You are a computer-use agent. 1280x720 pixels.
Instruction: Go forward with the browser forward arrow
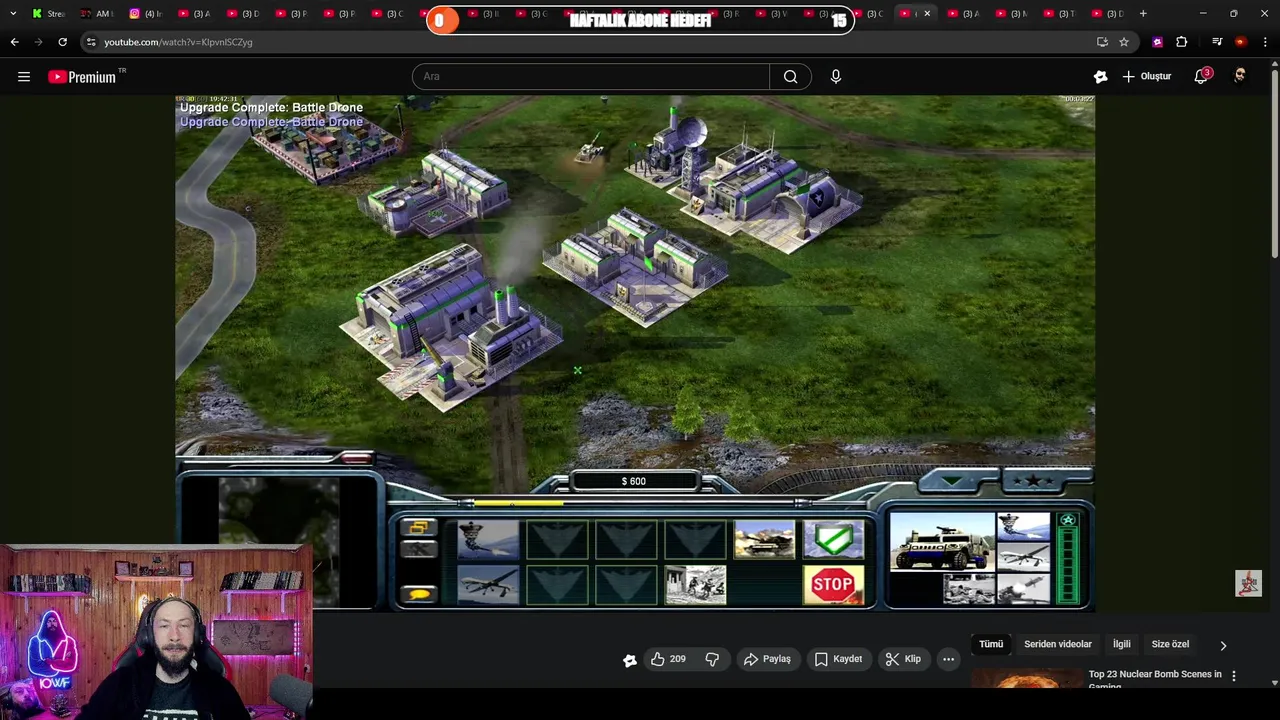pyautogui.click(x=38, y=42)
